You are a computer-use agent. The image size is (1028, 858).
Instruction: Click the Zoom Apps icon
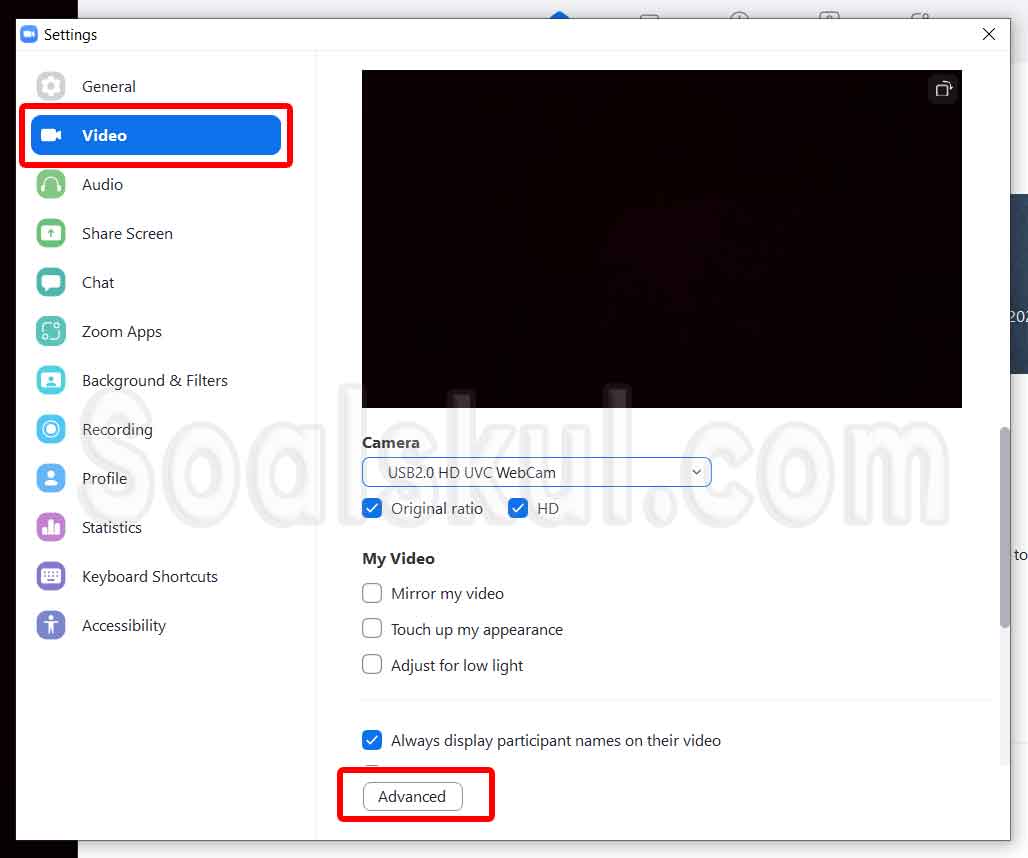click(x=50, y=331)
